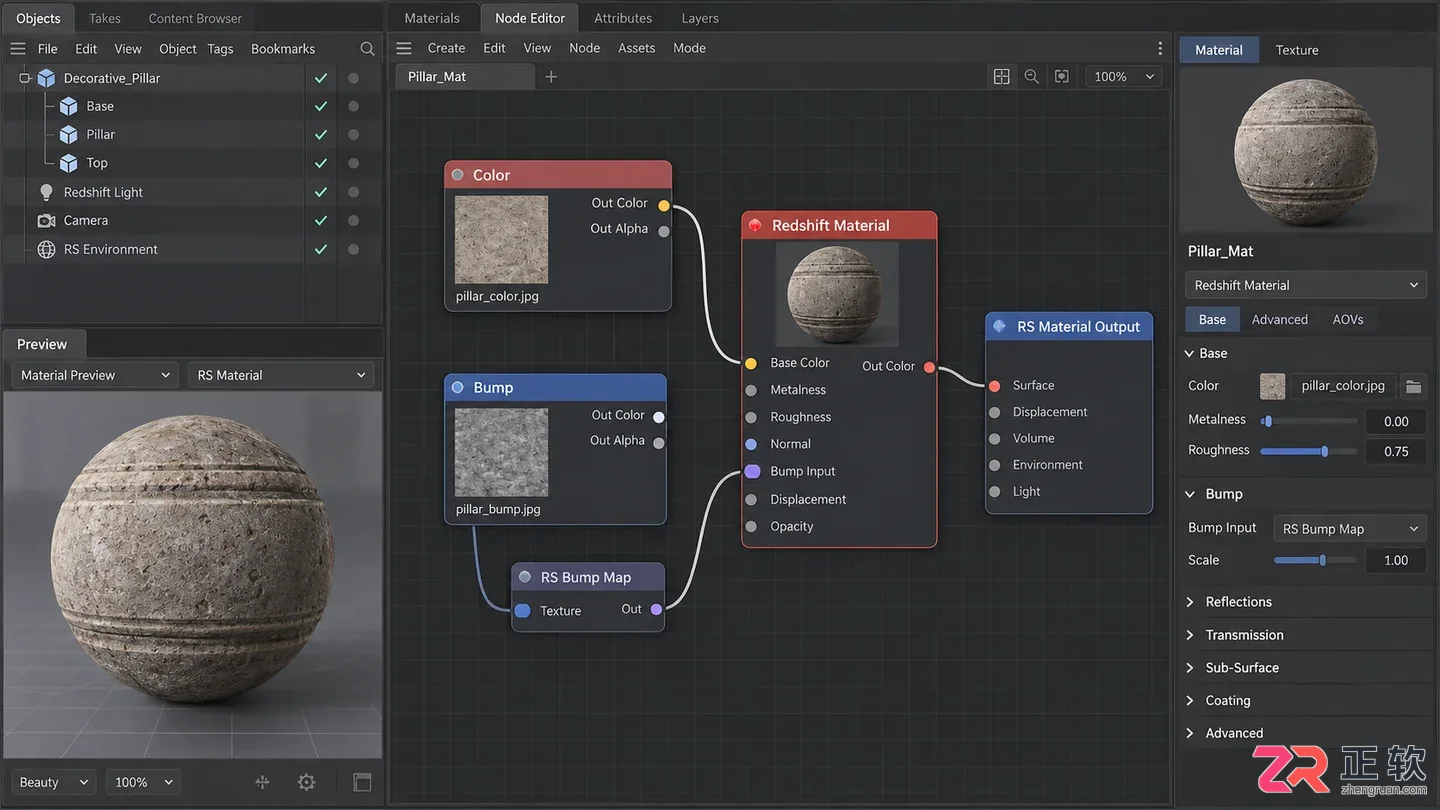Toggle the Decorative_Pillar green checkmark
Screen dimensions: 1440x810
pyautogui.click(x=321, y=78)
